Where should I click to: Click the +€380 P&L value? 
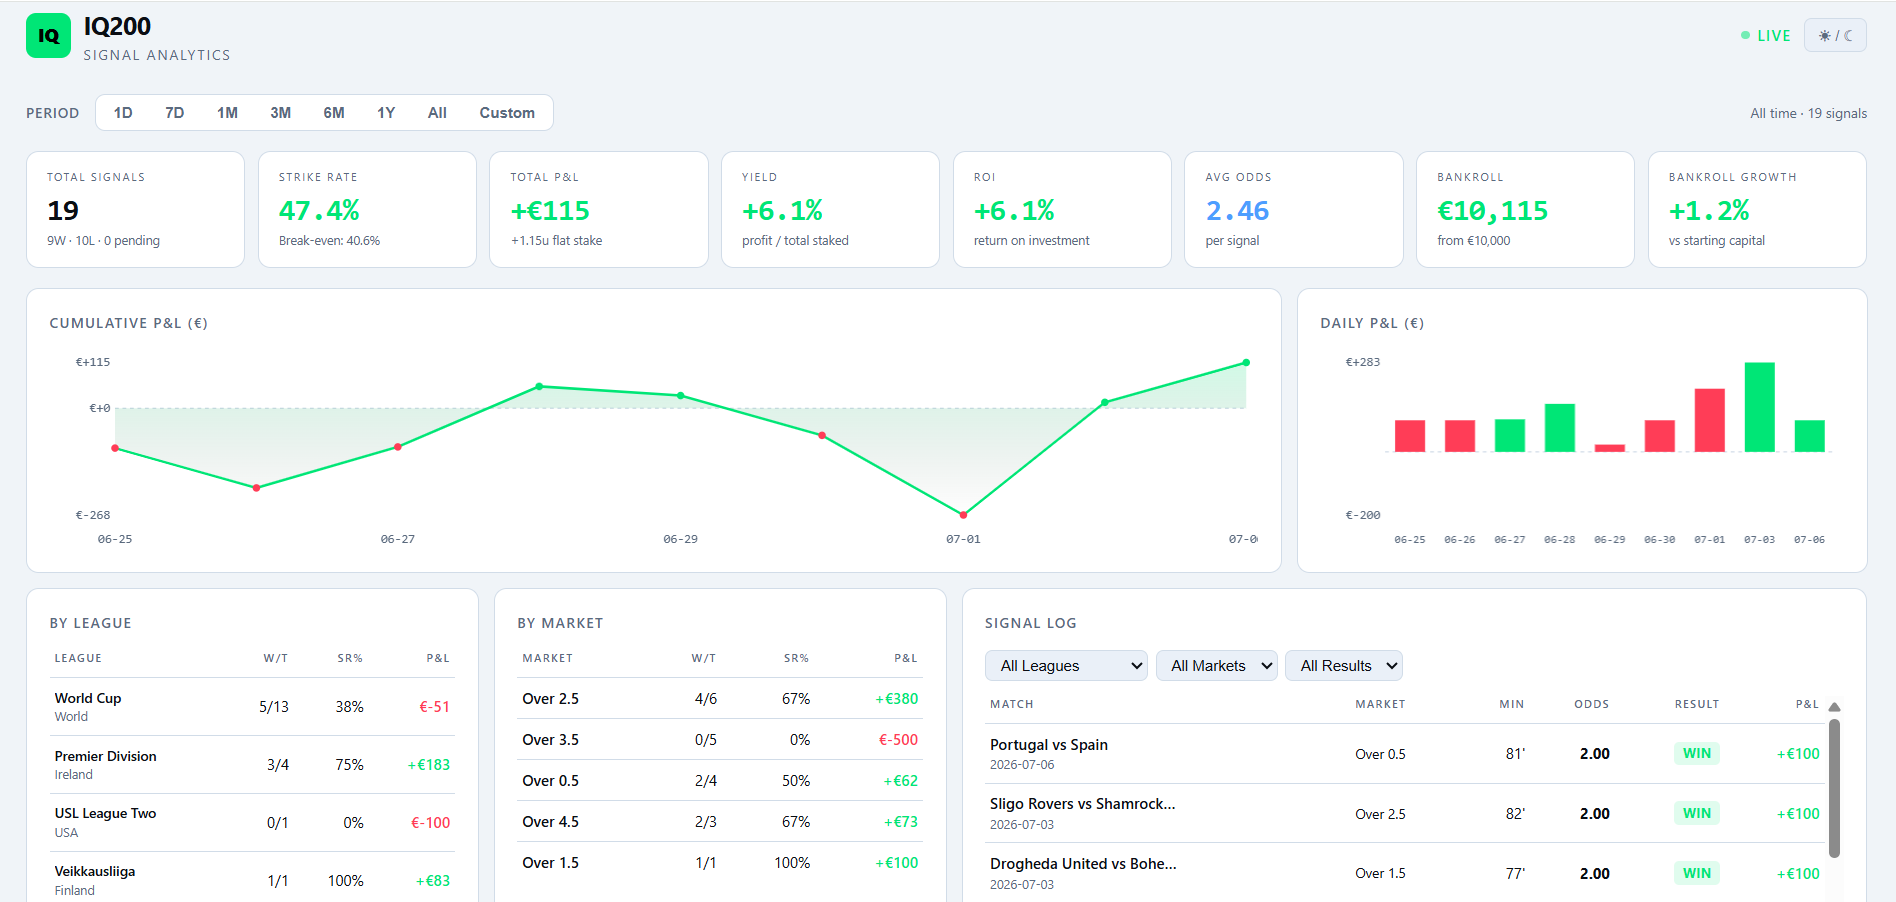[x=897, y=699]
